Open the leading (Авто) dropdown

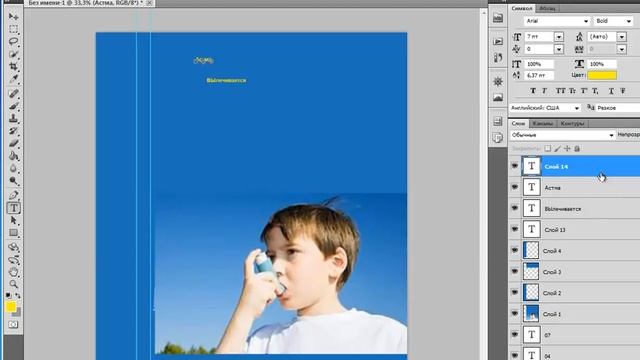click(x=622, y=37)
